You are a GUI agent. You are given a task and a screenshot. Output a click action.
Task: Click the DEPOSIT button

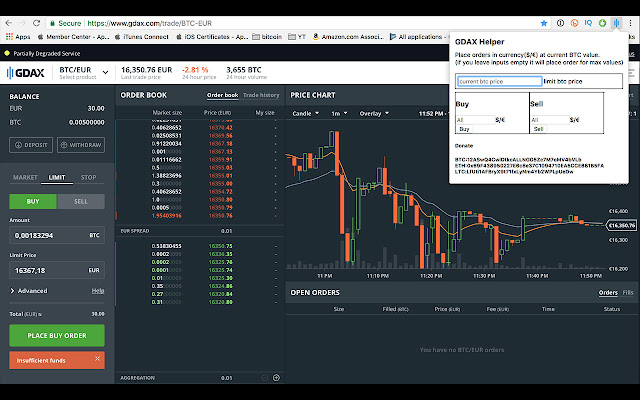click(x=31, y=145)
